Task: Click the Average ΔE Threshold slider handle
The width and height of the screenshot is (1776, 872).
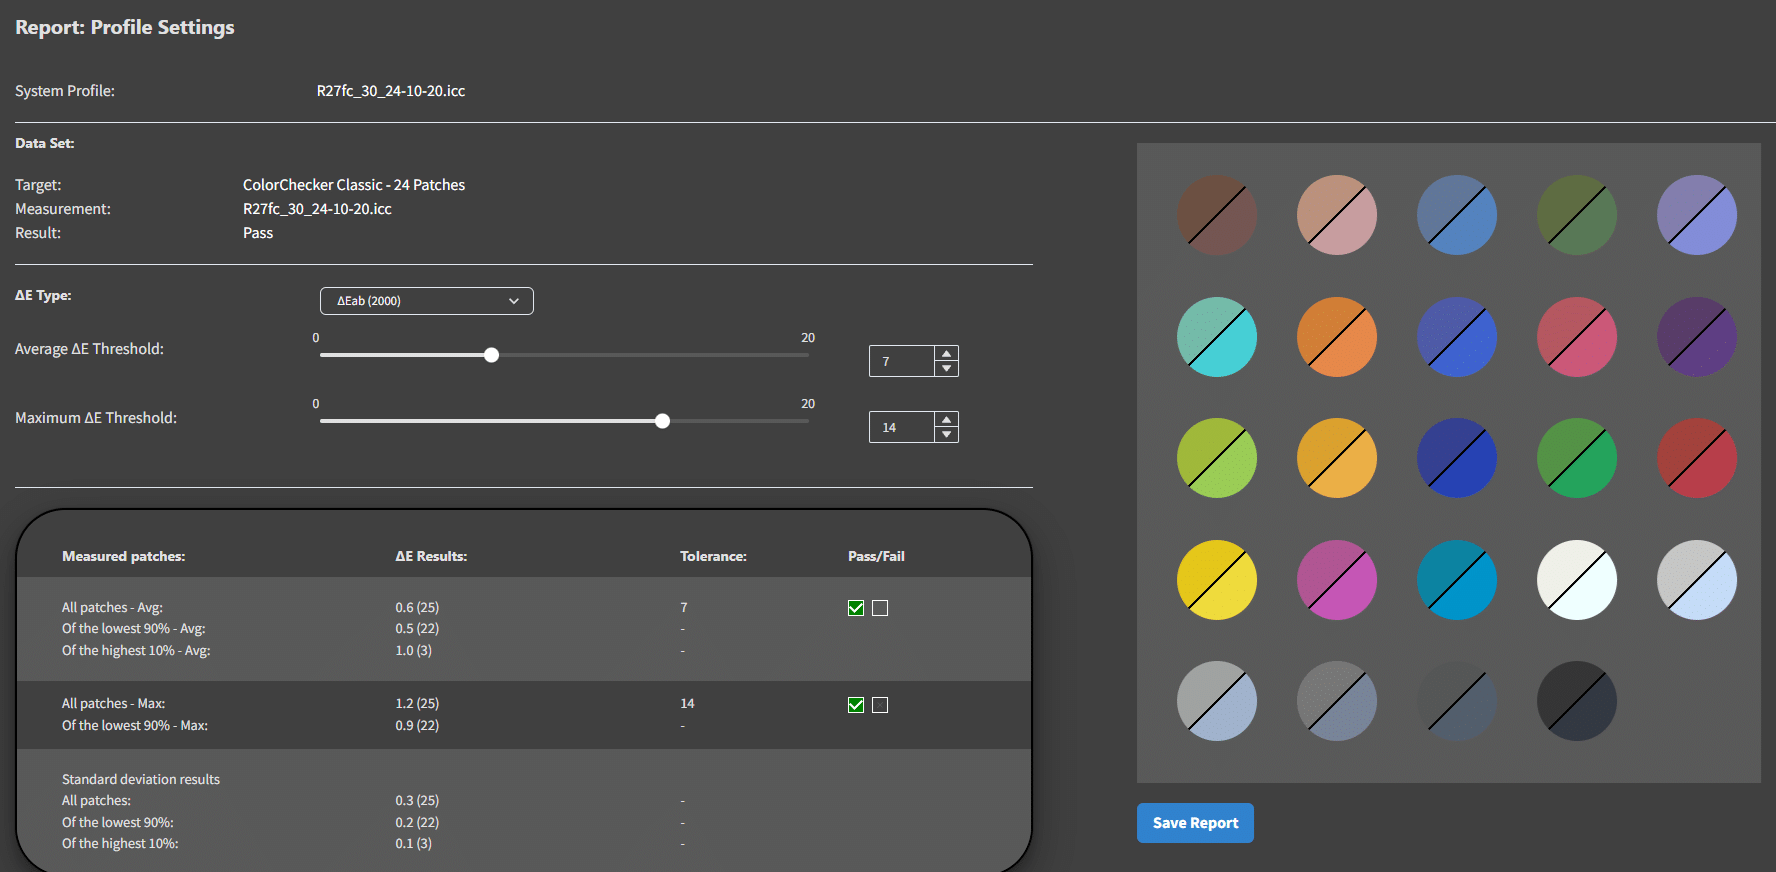Action: (491, 355)
